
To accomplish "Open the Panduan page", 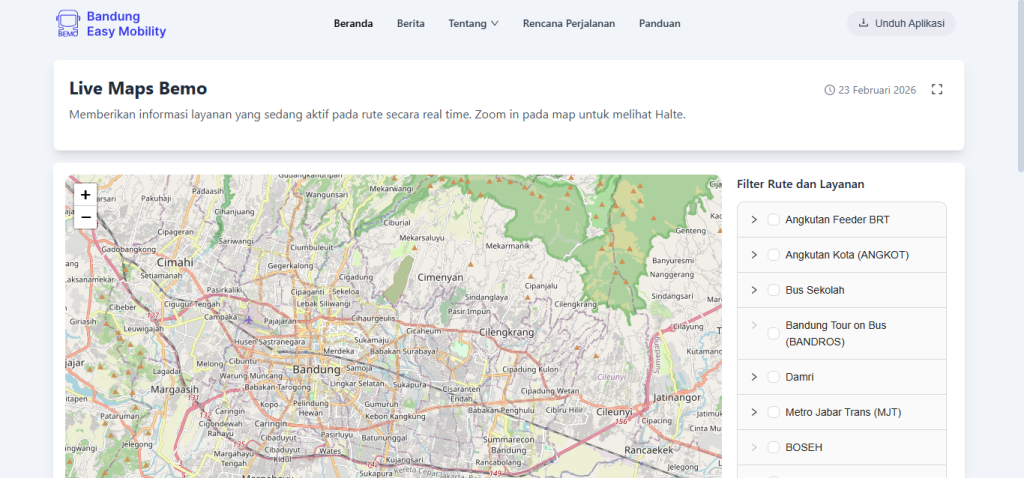I will 659,23.
